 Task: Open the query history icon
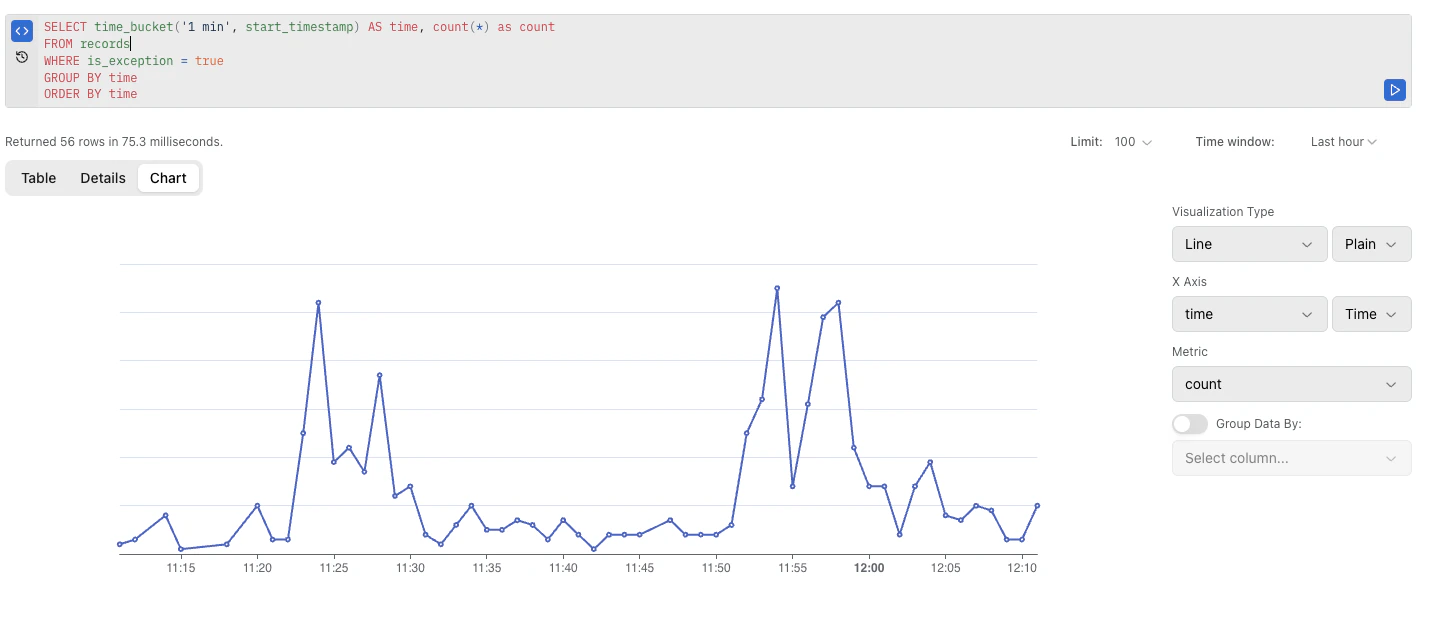[x=22, y=57]
